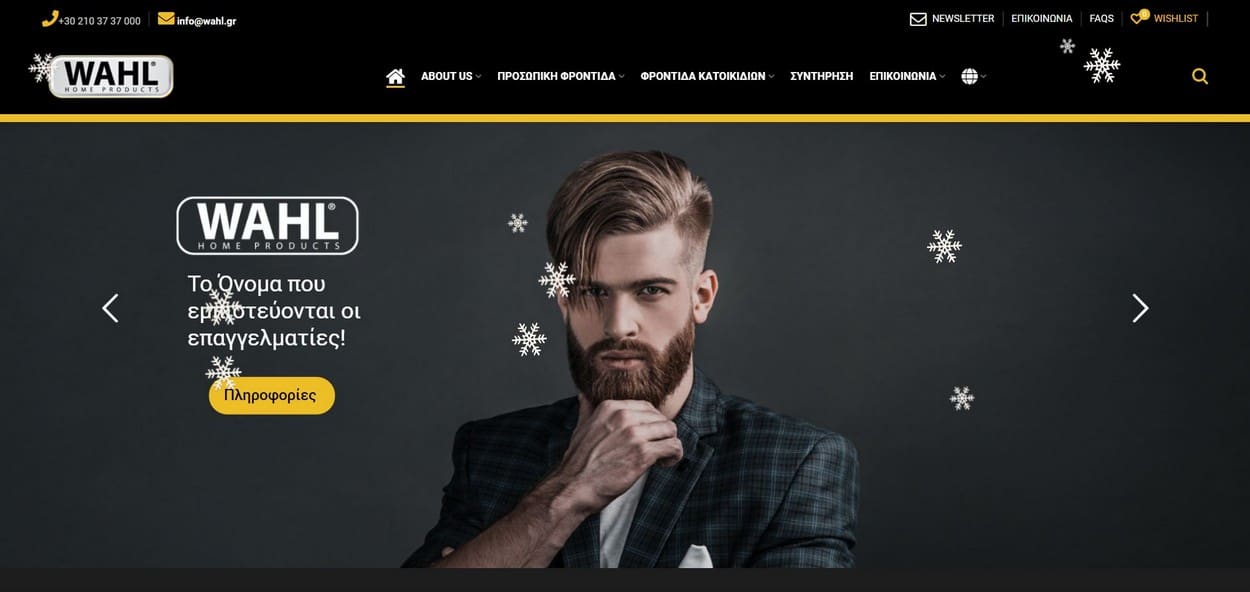Image resolution: width=1250 pixels, height=592 pixels.
Task: Click the phone number with handset icon
Action: [x=91, y=20]
